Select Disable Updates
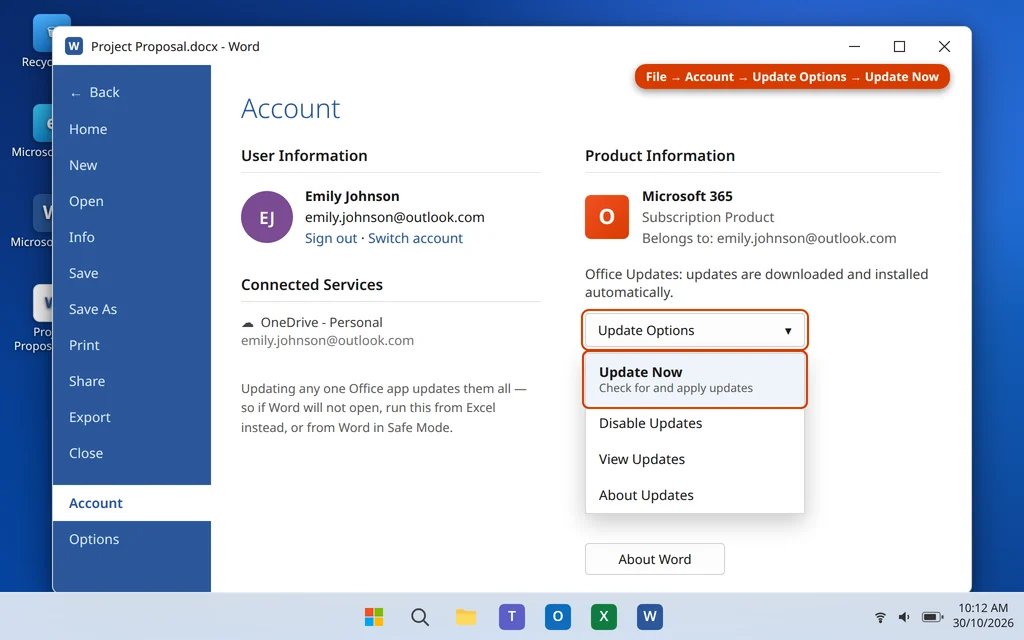 coord(695,423)
